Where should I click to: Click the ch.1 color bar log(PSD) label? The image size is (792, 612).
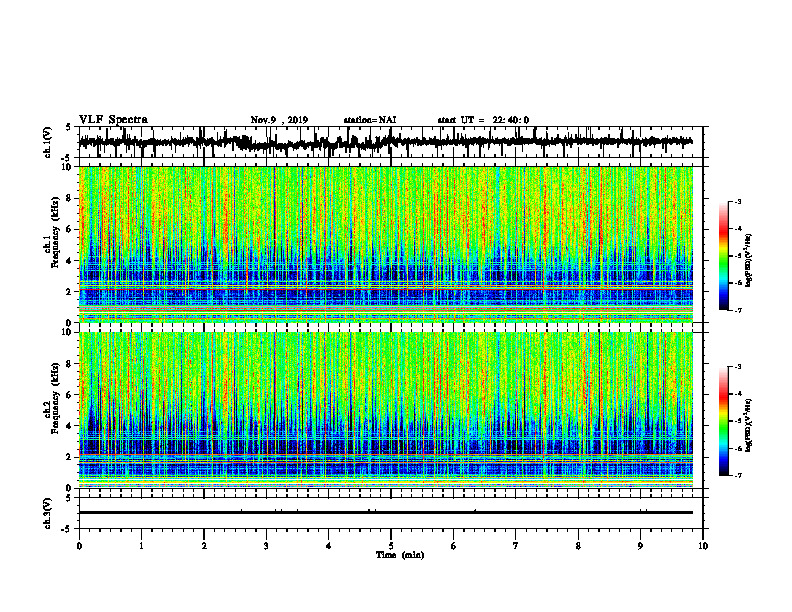(749, 261)
